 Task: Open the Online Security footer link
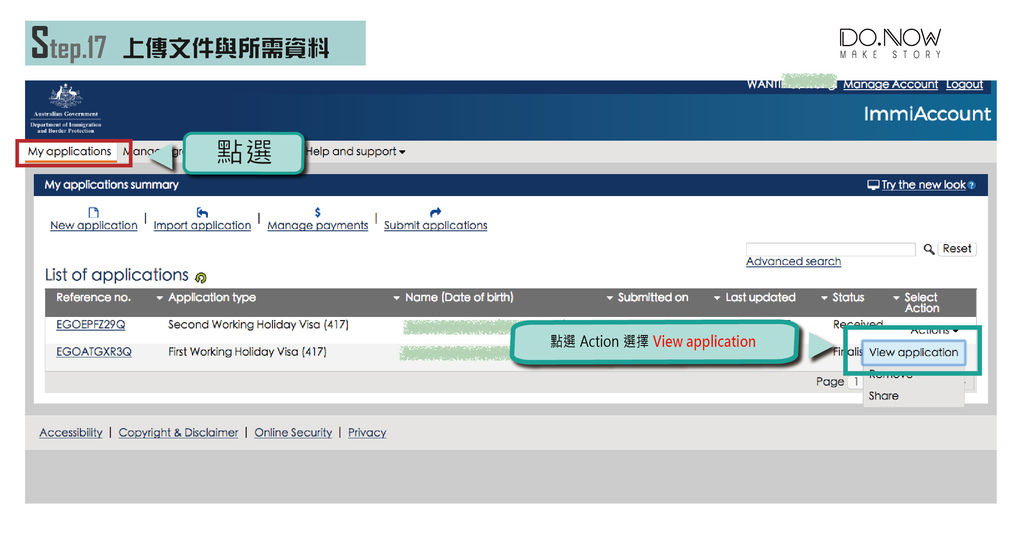click(x=293, y=432)
